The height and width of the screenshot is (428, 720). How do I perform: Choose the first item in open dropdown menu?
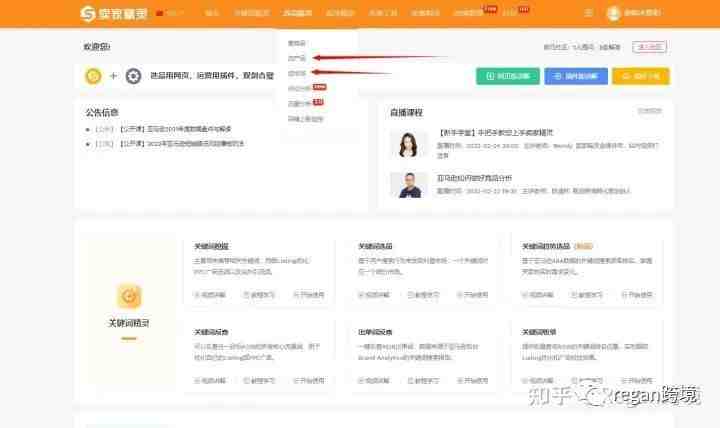pyautogui.click(x=297, y=43)
